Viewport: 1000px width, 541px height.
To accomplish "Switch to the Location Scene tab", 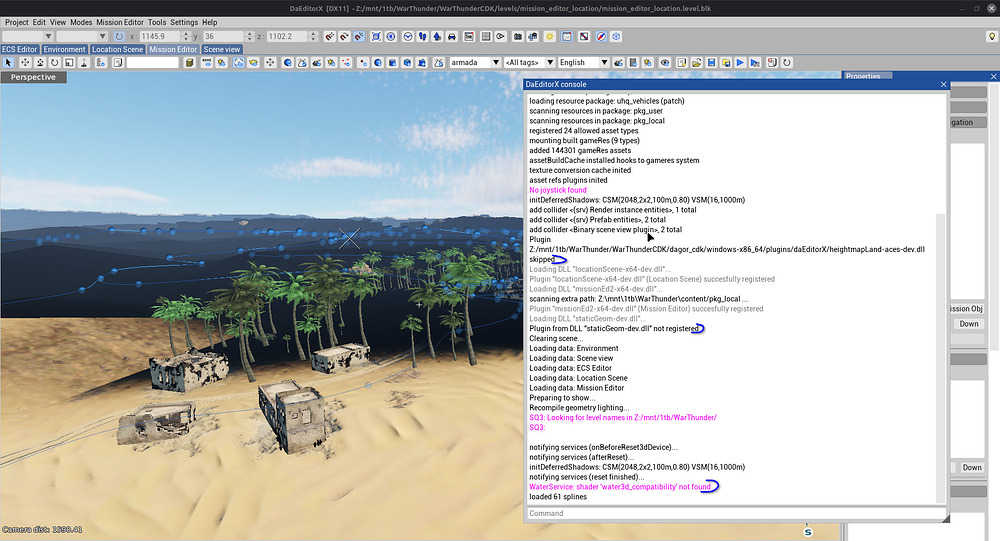I will tap(117, 49).
